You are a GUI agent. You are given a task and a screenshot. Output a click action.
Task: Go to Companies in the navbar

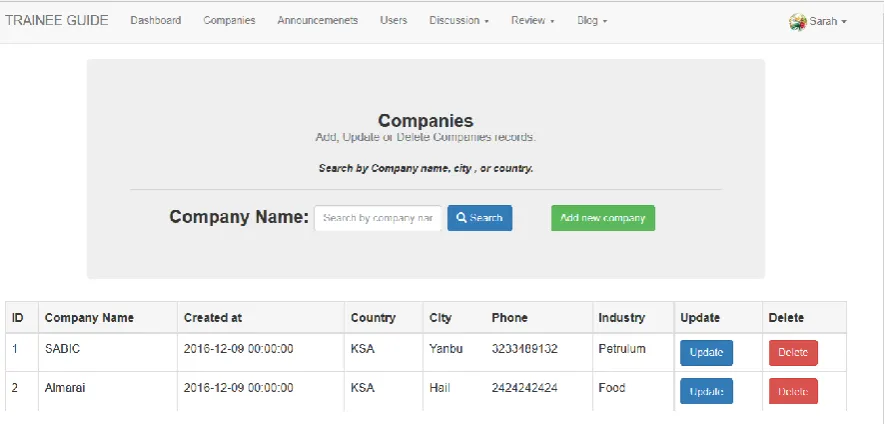(x=229, y=21)
